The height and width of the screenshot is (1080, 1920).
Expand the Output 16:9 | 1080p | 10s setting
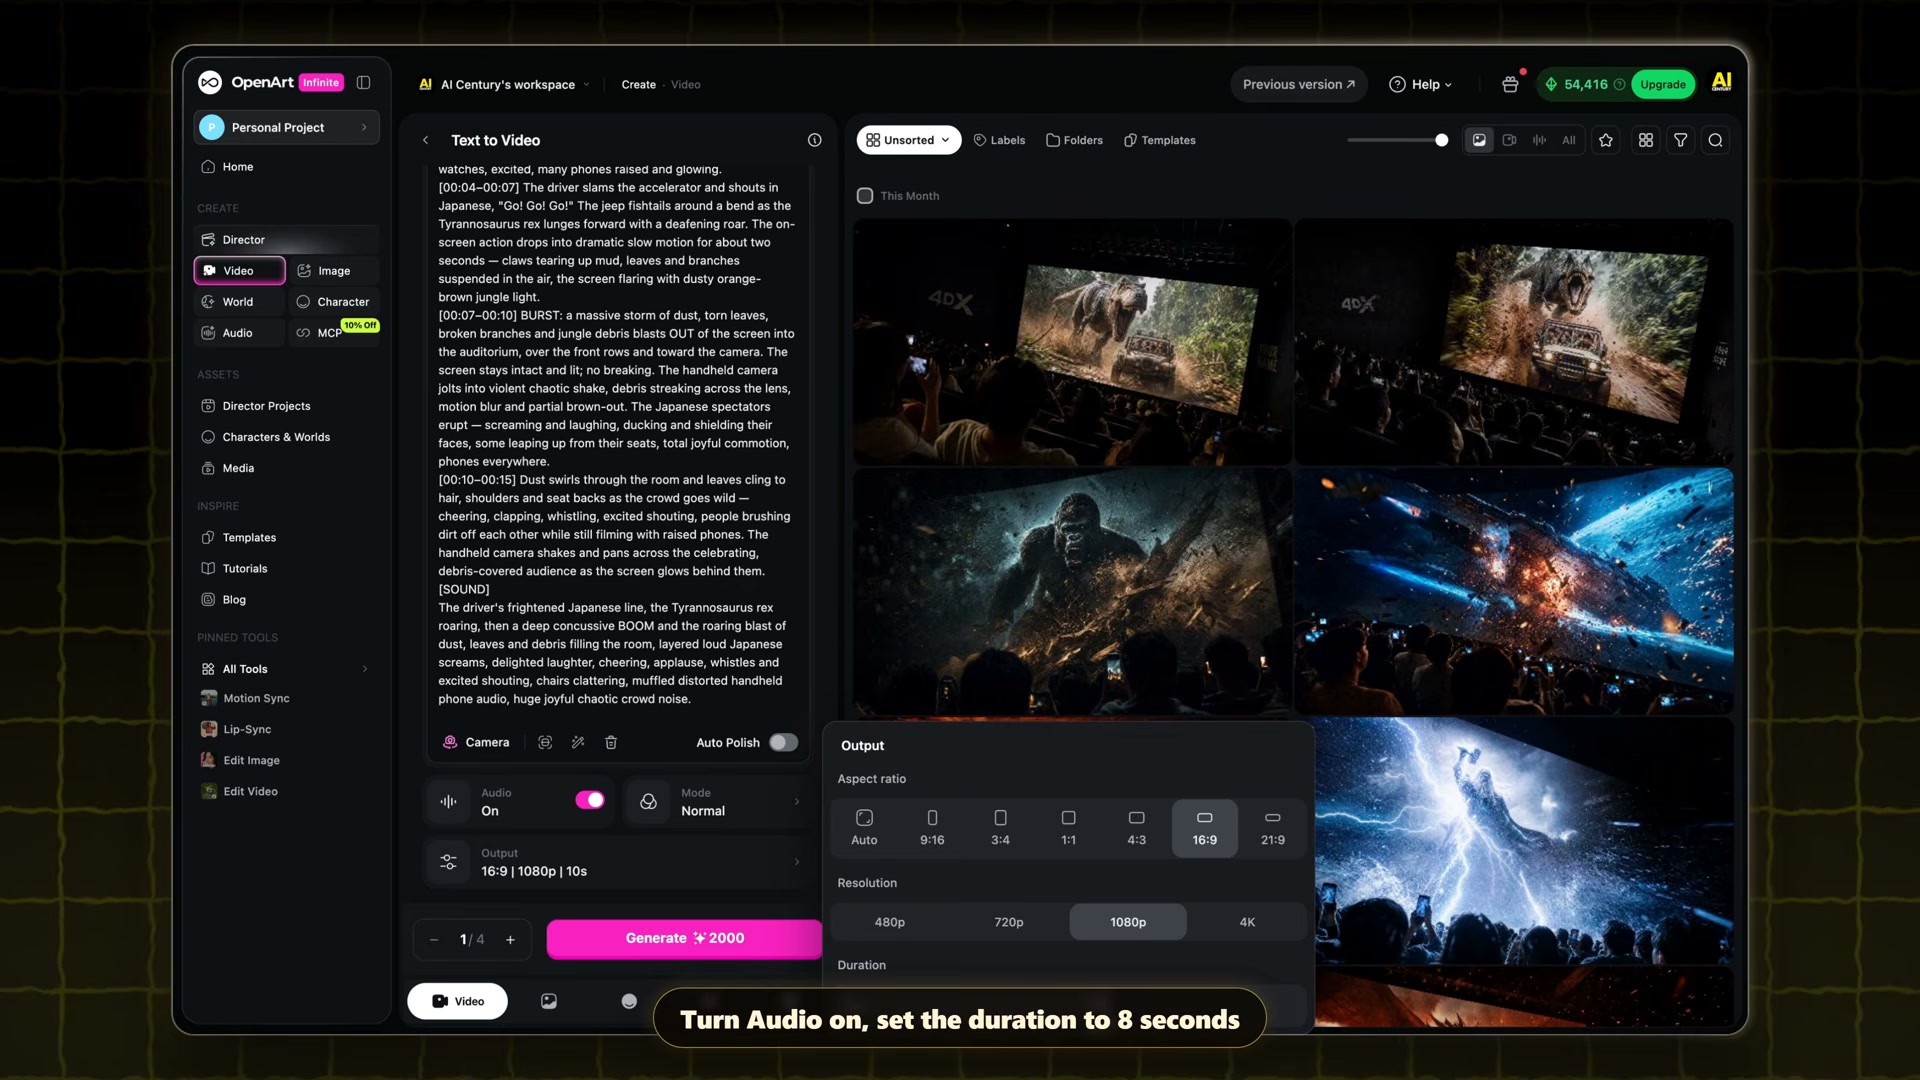point(616,862)
